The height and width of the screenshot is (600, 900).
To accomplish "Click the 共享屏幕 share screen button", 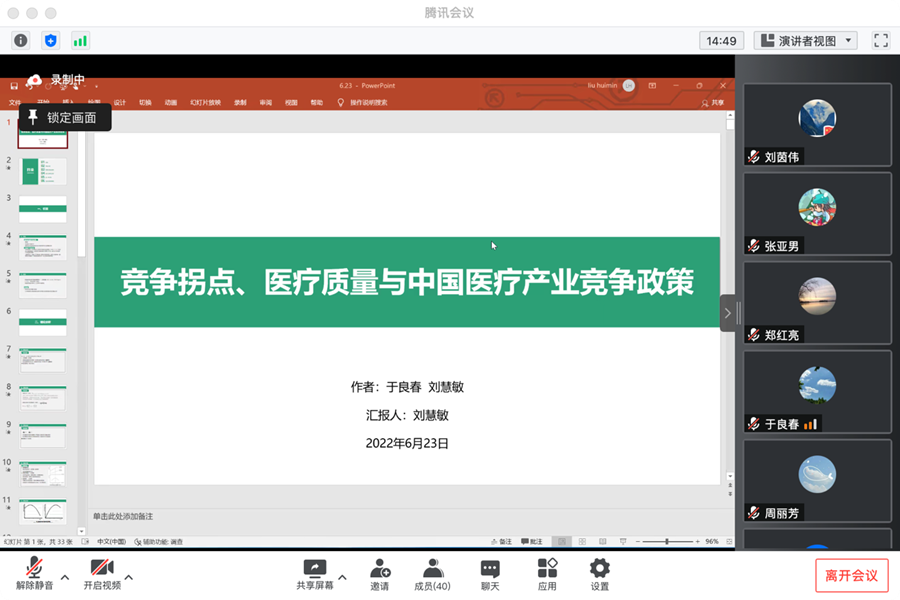I will point(314,574).
